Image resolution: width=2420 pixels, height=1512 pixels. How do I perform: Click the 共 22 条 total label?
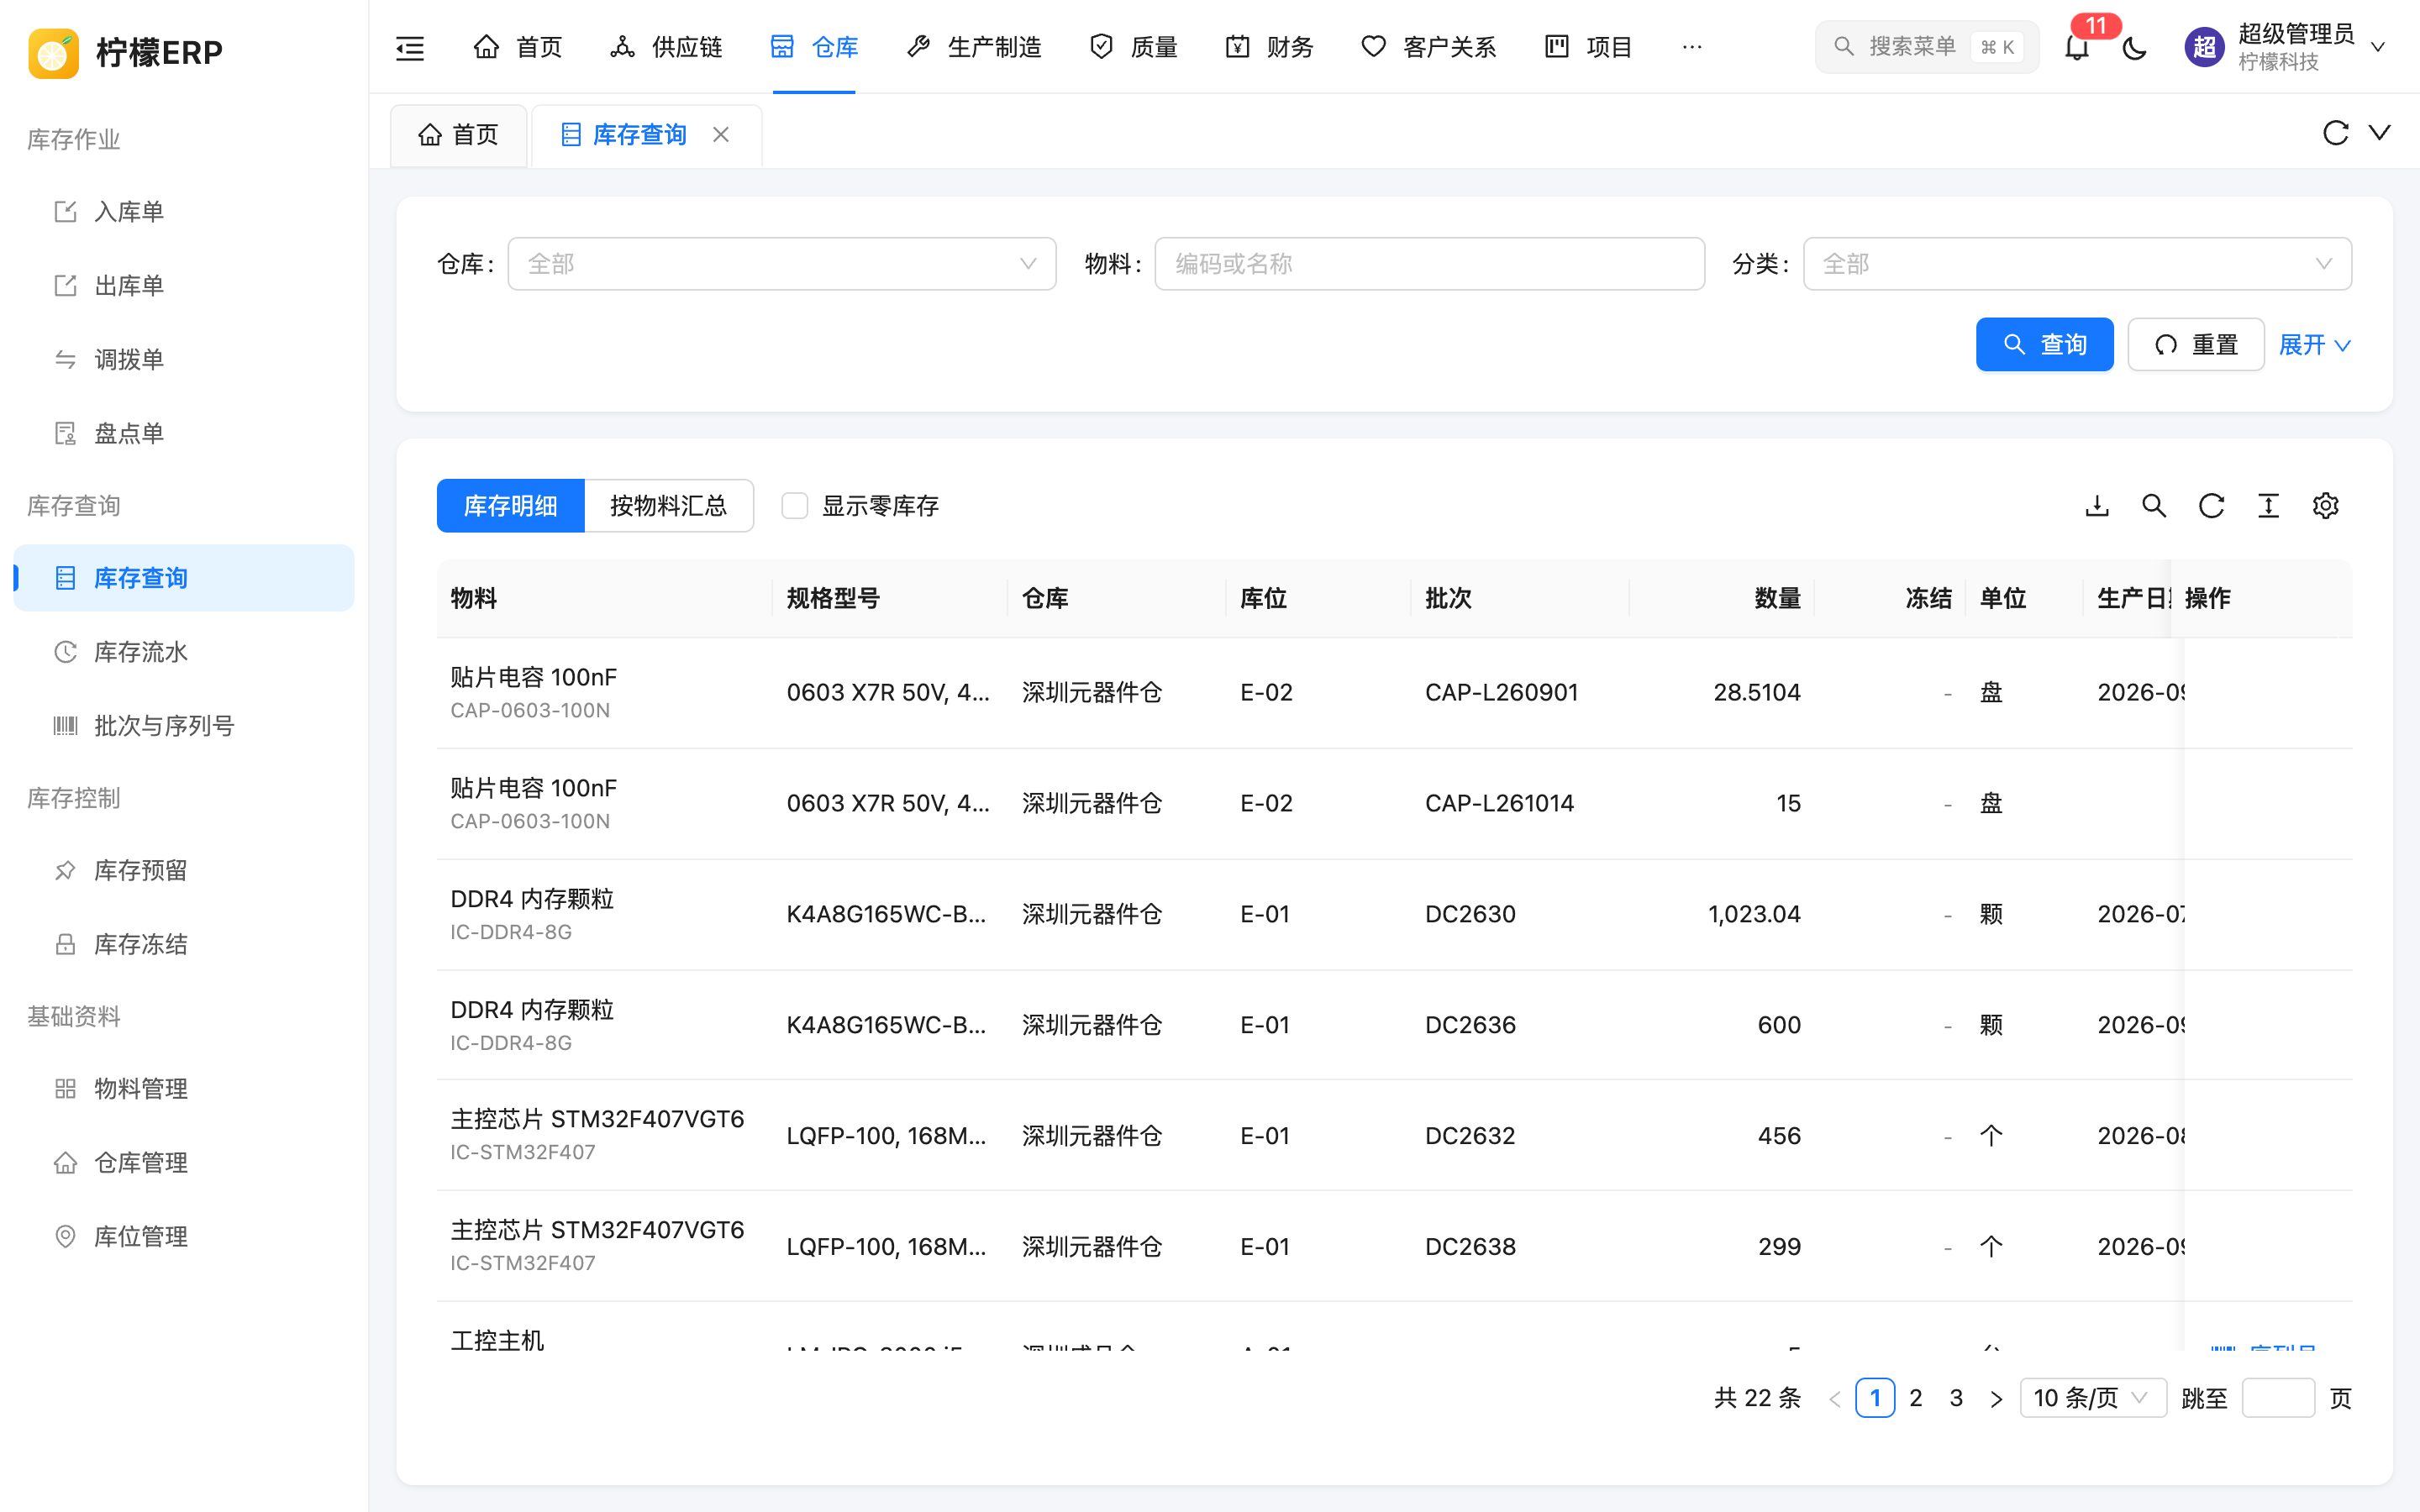pyautogui.click(x=1757, y=1398)
